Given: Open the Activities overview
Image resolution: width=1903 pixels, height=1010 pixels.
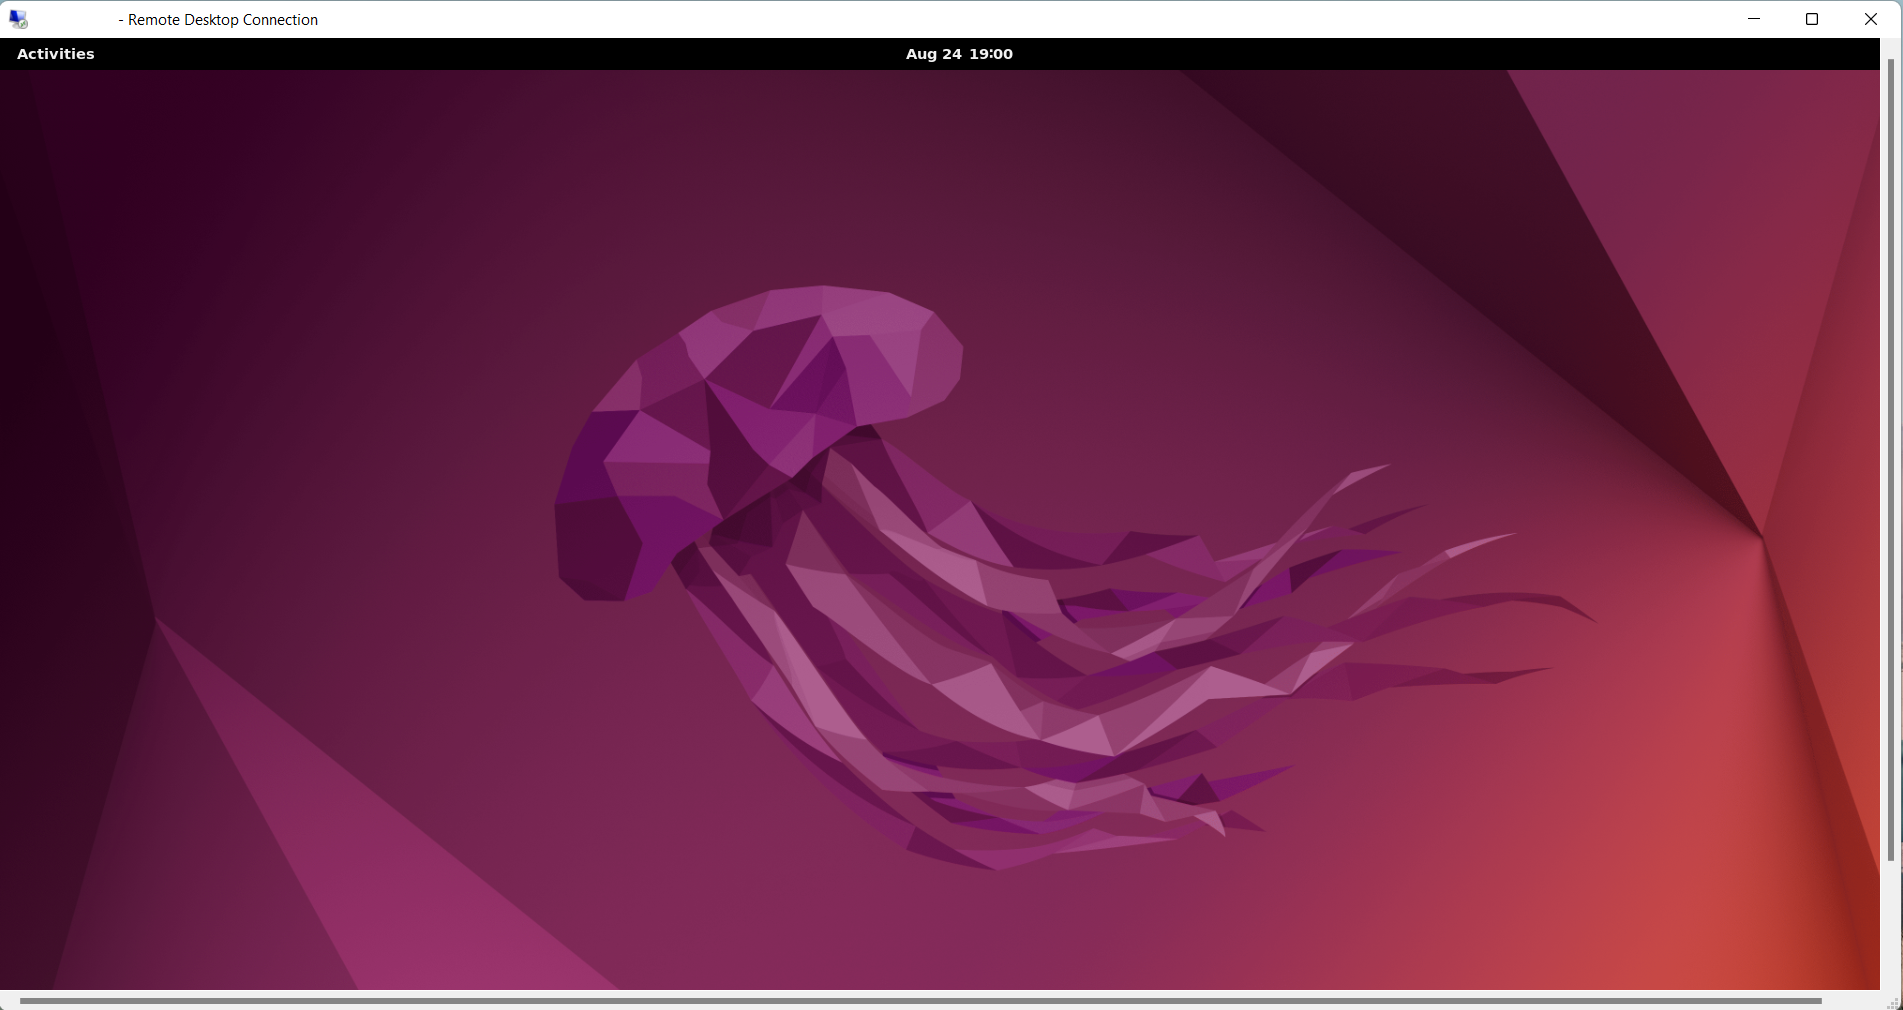Looking at the screenshot, I should pyautogui.click(x=56, y=54).
